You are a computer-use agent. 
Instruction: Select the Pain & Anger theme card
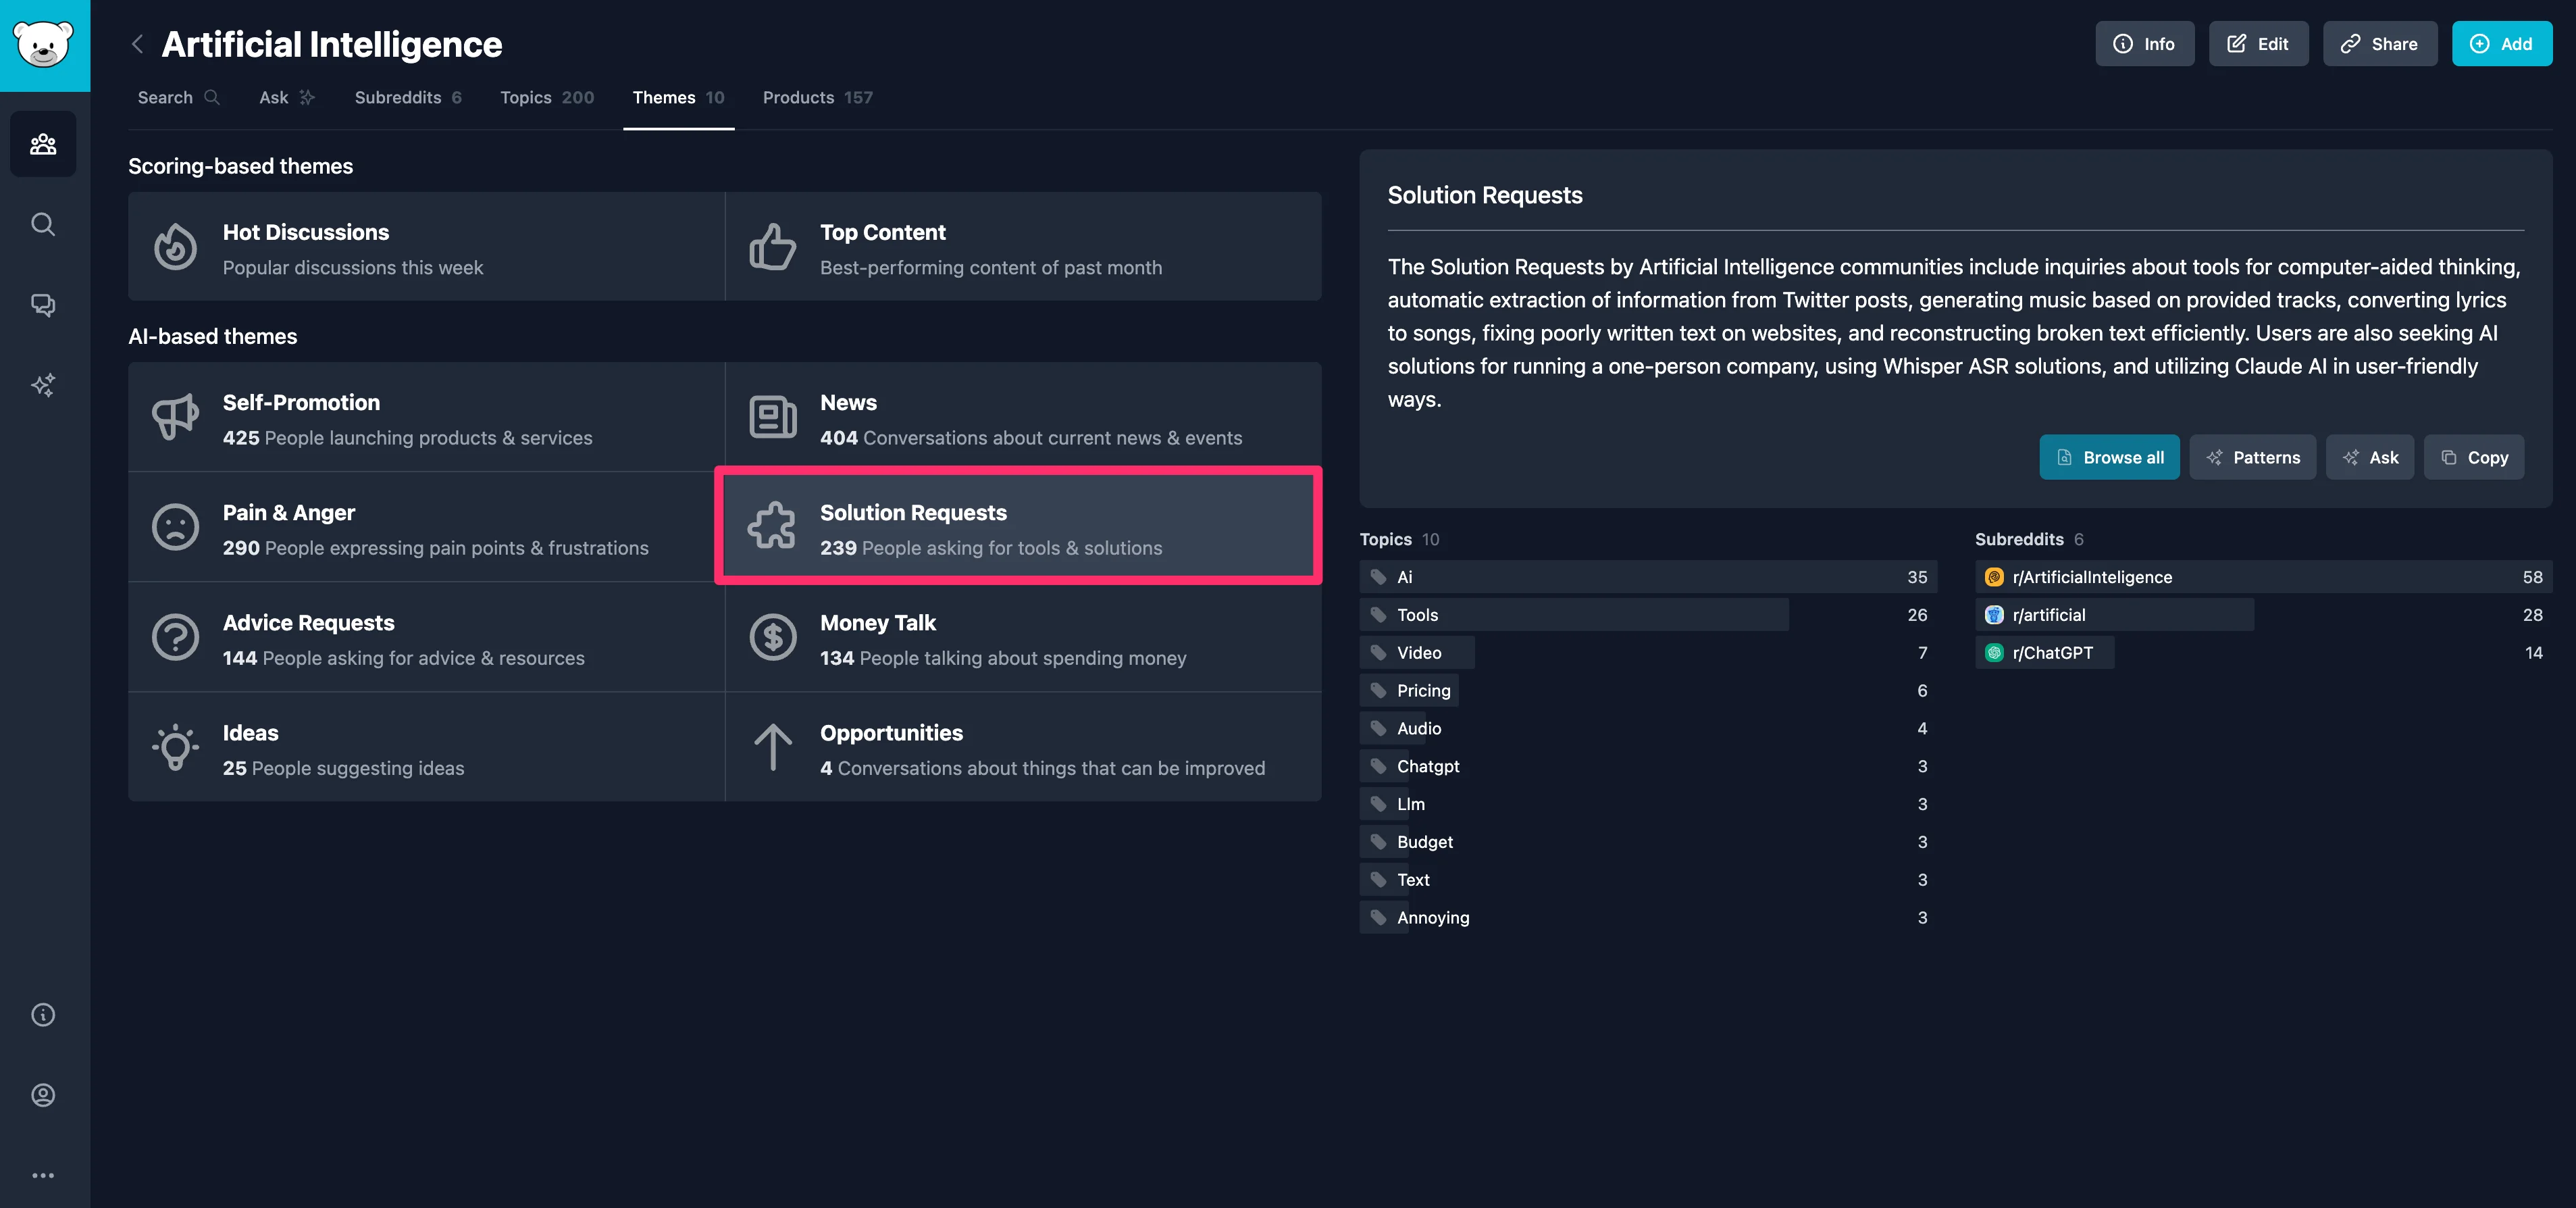(x=426, y=528)
